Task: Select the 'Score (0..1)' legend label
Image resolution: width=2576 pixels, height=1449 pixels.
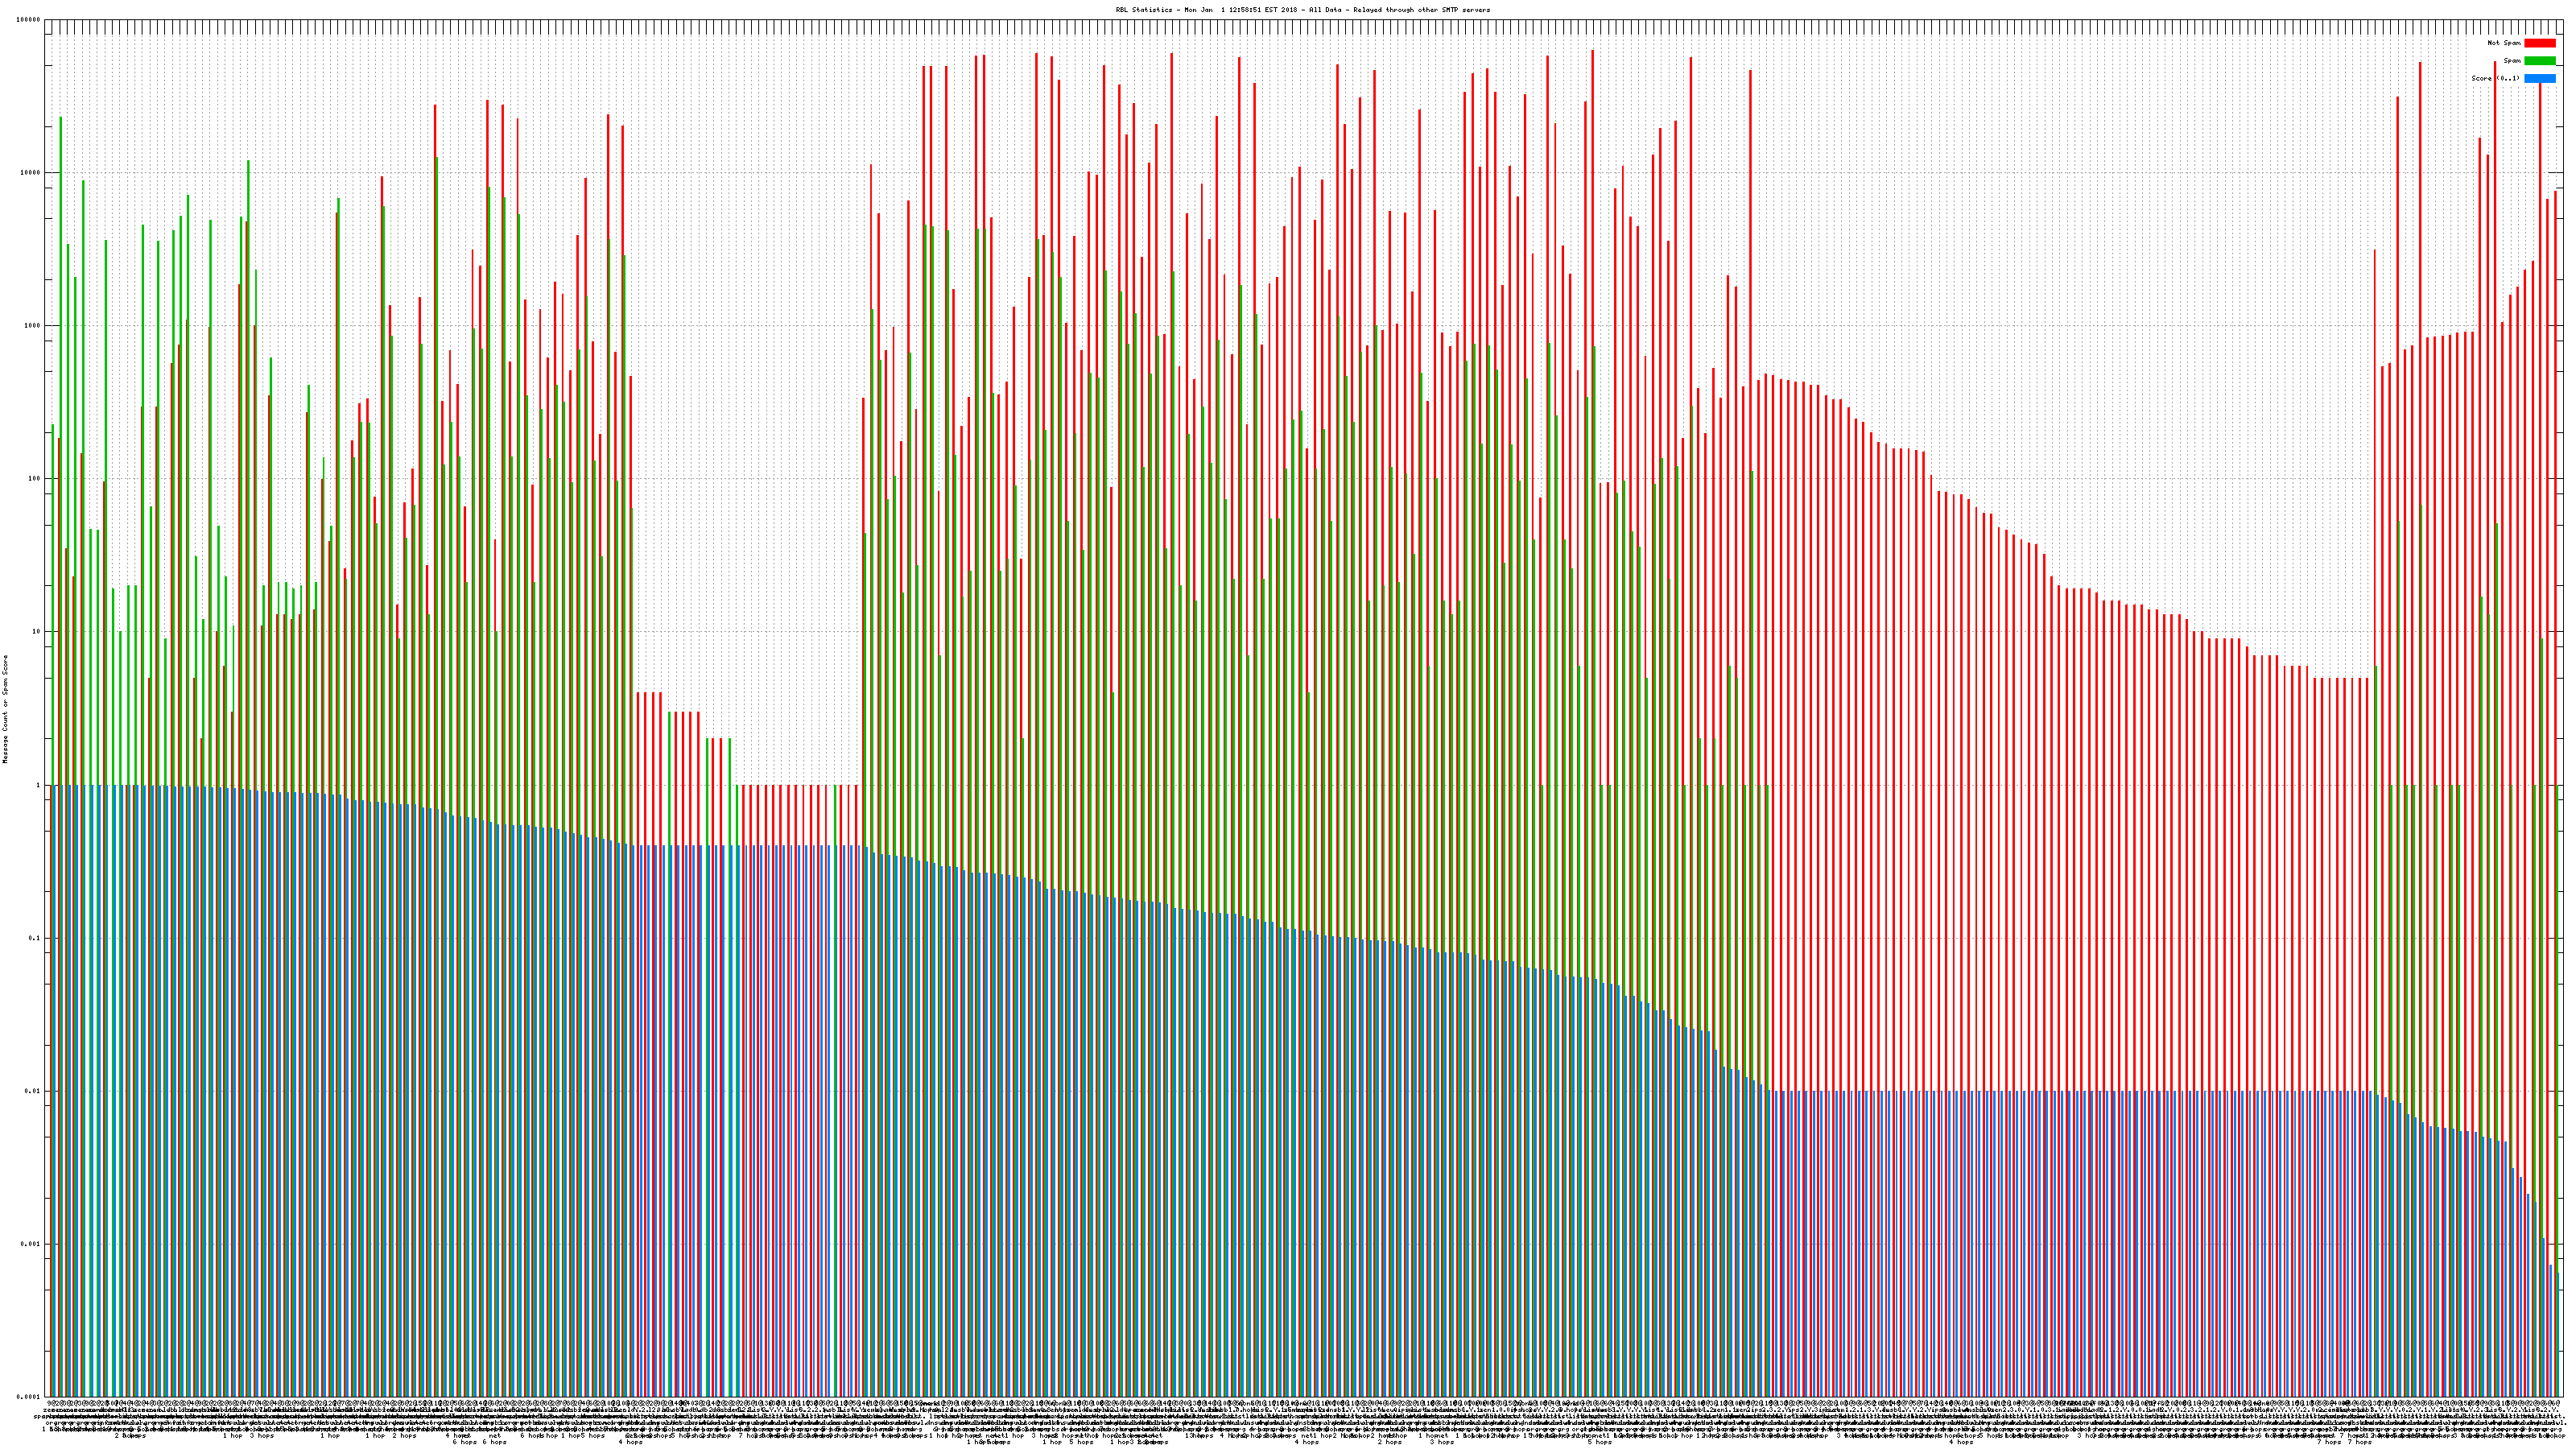Action: point(2495,78)
